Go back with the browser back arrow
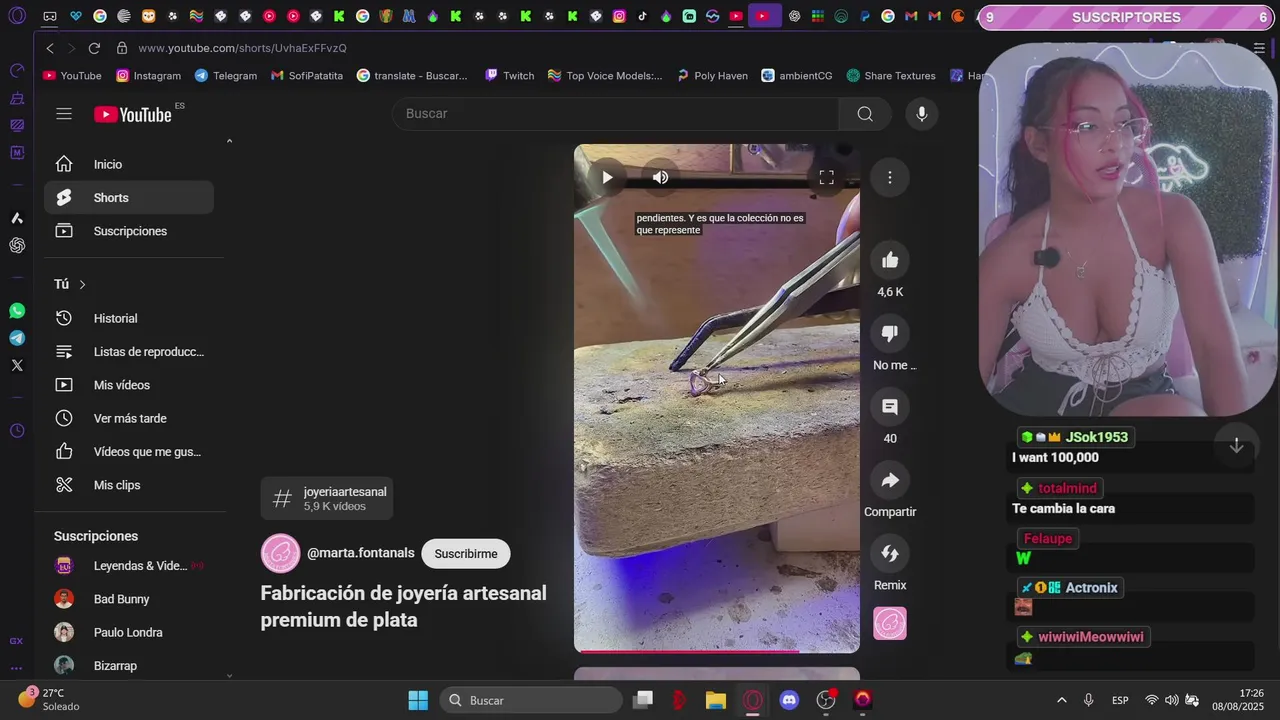 tap(50, 48)
